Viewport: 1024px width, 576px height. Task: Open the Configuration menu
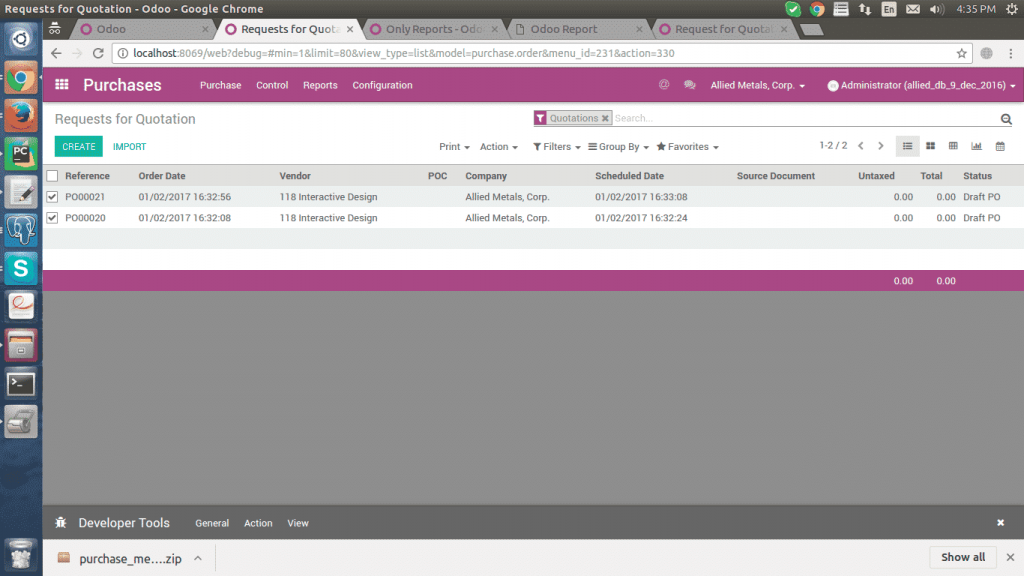[x=382, y=86]
